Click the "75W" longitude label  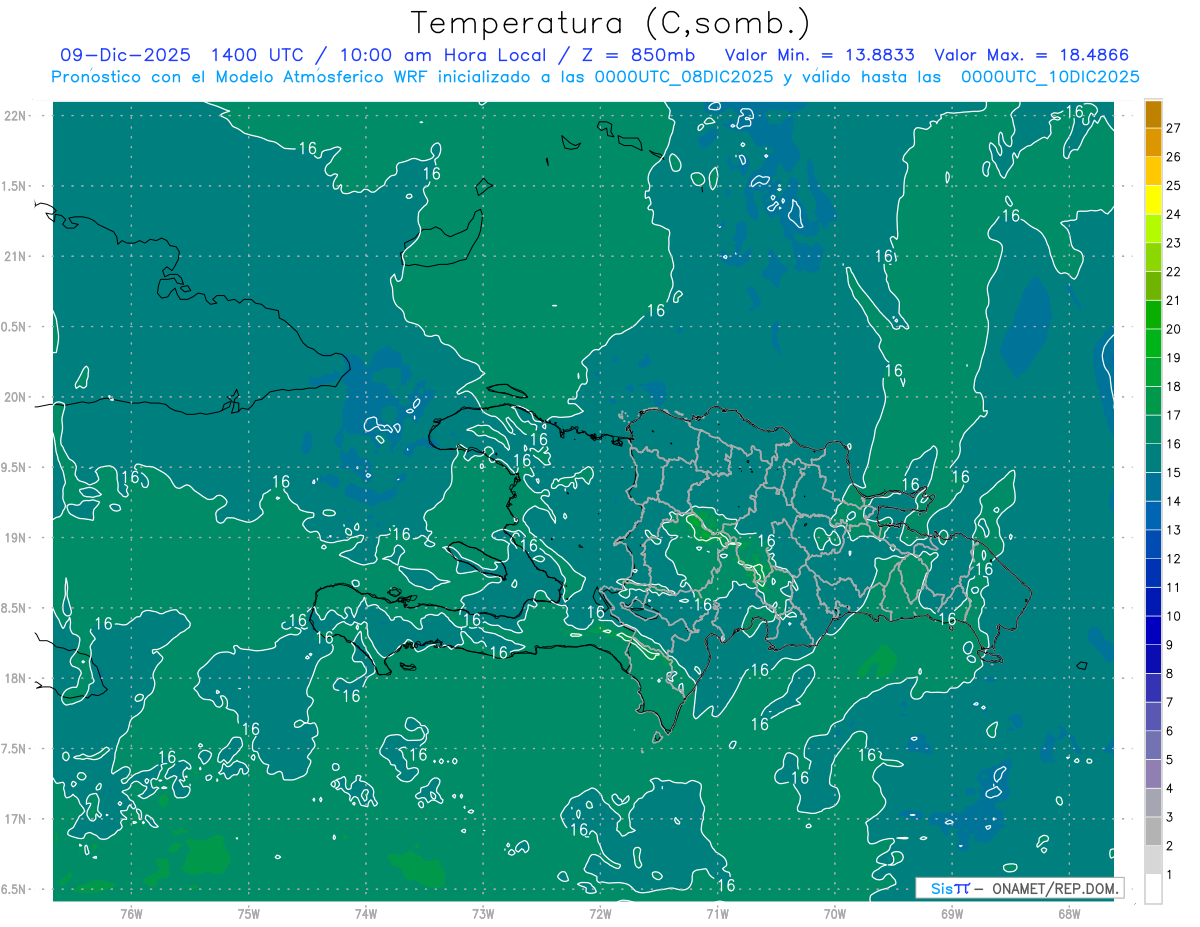(x=249, y=914)
